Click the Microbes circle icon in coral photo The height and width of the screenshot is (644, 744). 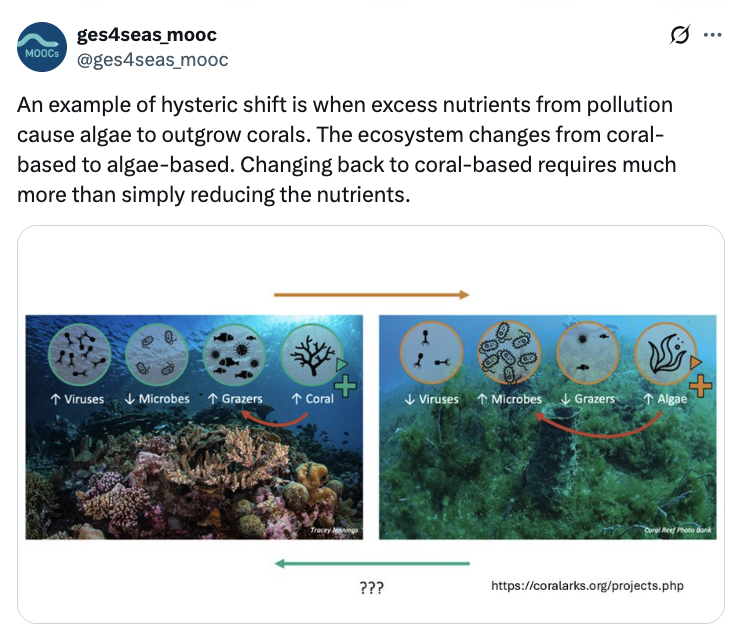click(x=156, y=355)
